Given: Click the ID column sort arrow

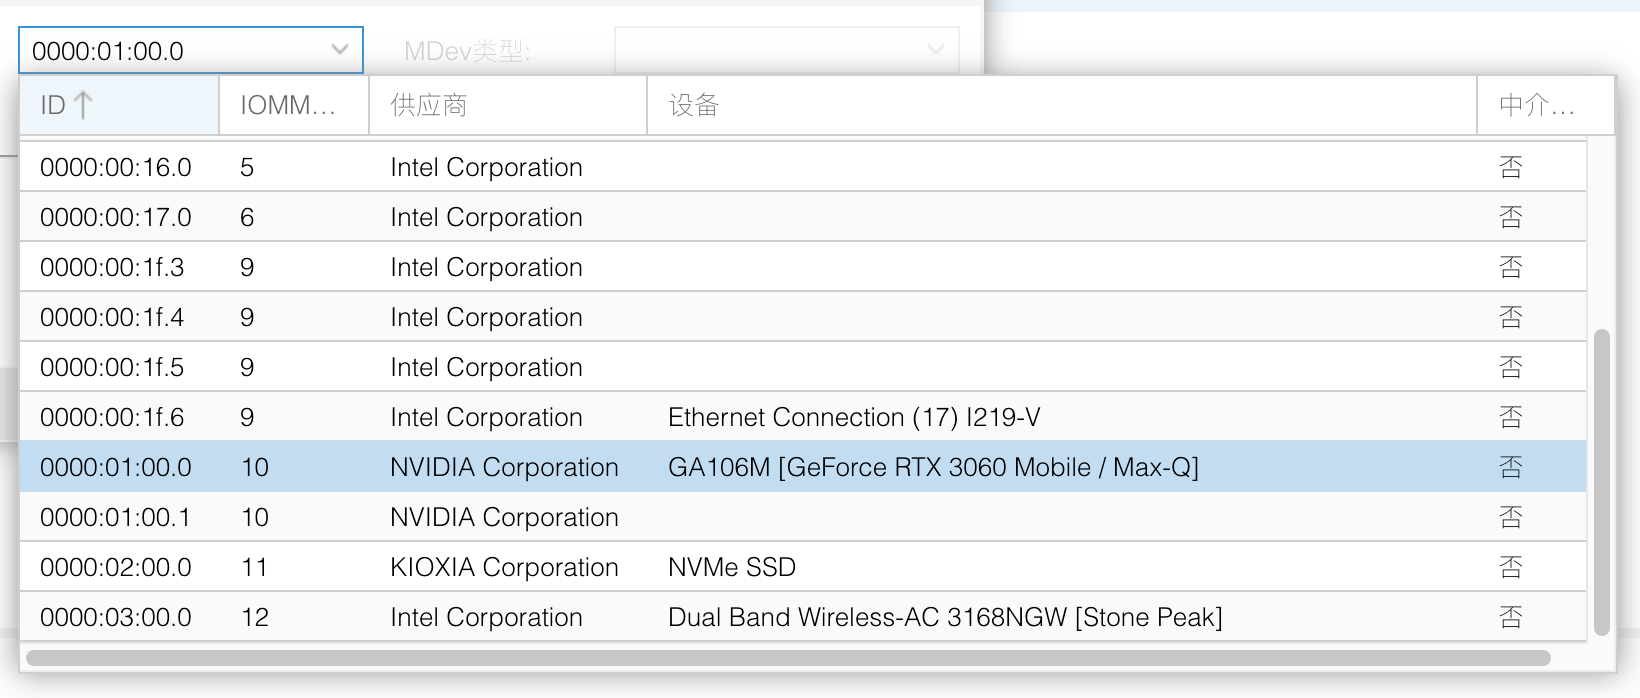Looking at the screenshot, I should [84, 105].
